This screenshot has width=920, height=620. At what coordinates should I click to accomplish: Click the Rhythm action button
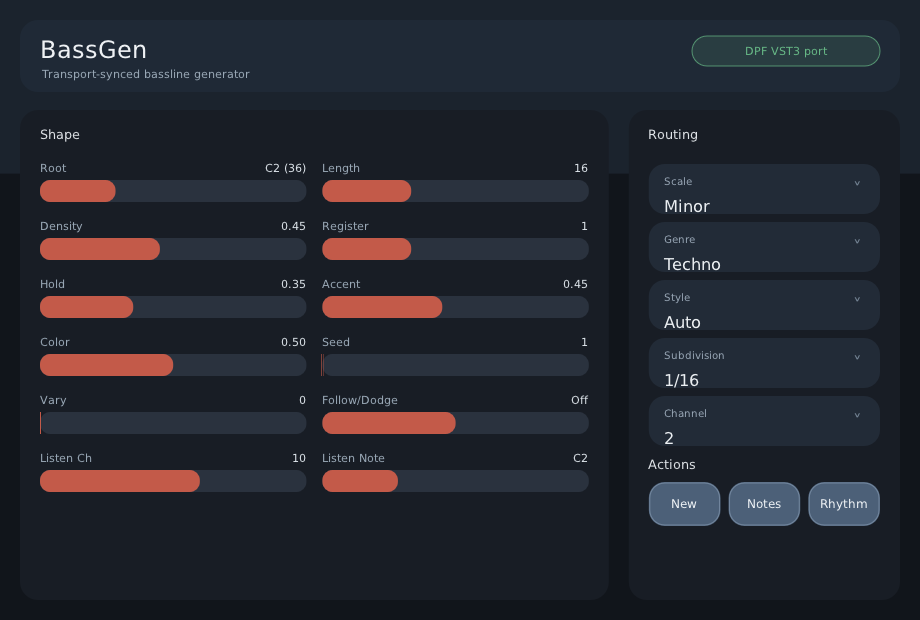844,504
